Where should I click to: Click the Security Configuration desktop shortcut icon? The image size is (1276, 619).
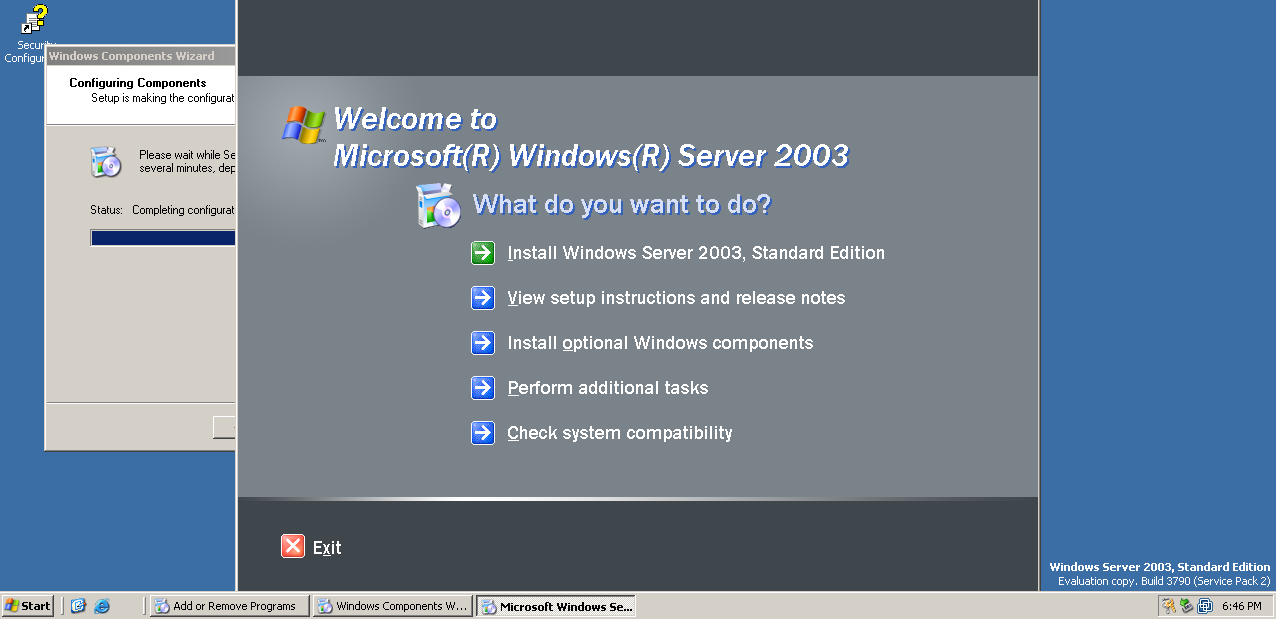pyautogui.click(x=35, y=20)
